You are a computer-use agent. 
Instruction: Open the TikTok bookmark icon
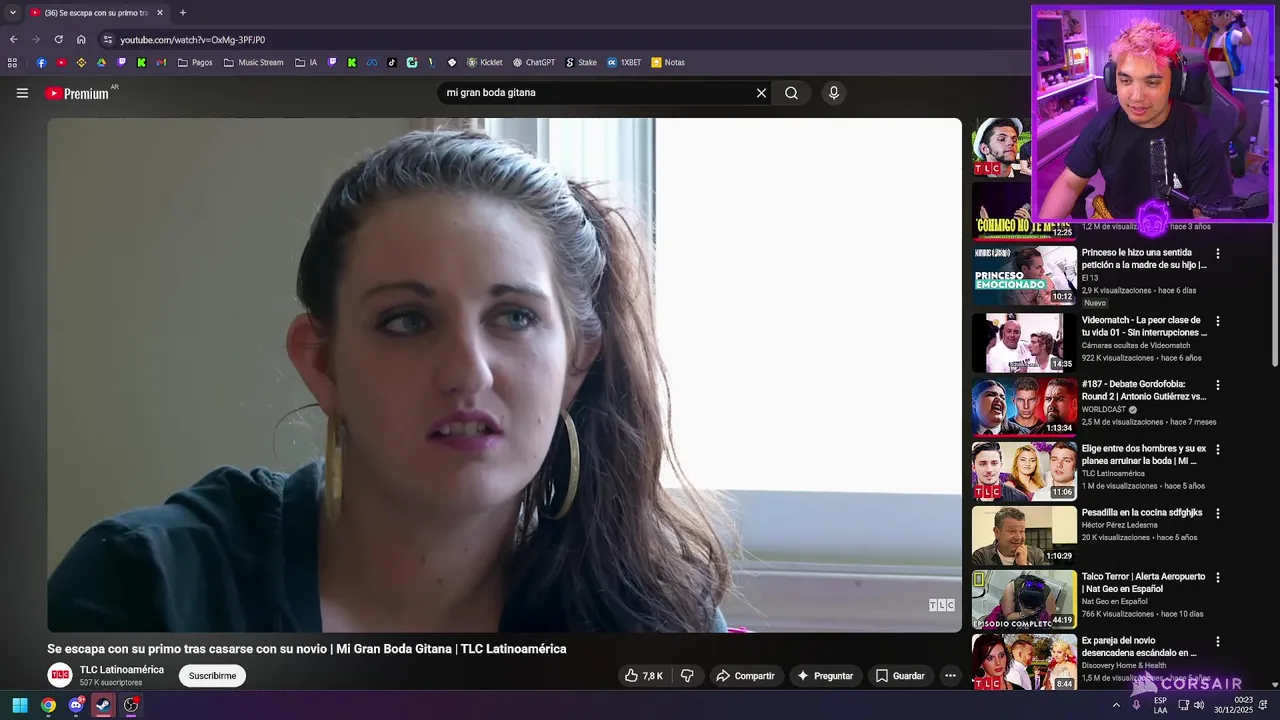click(392, 62)
